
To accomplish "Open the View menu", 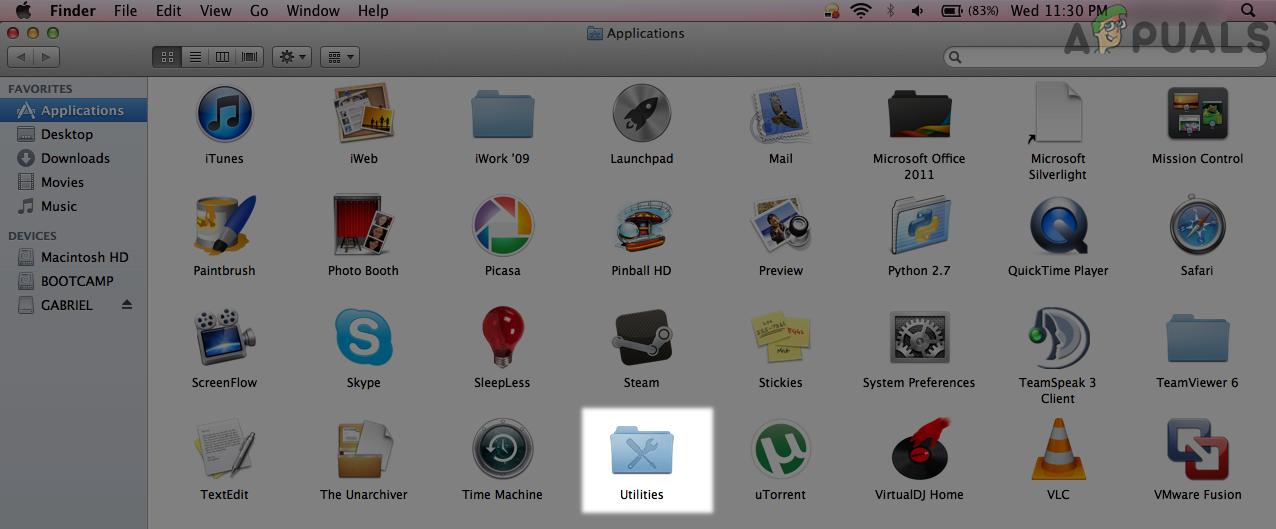I will 216,11.
